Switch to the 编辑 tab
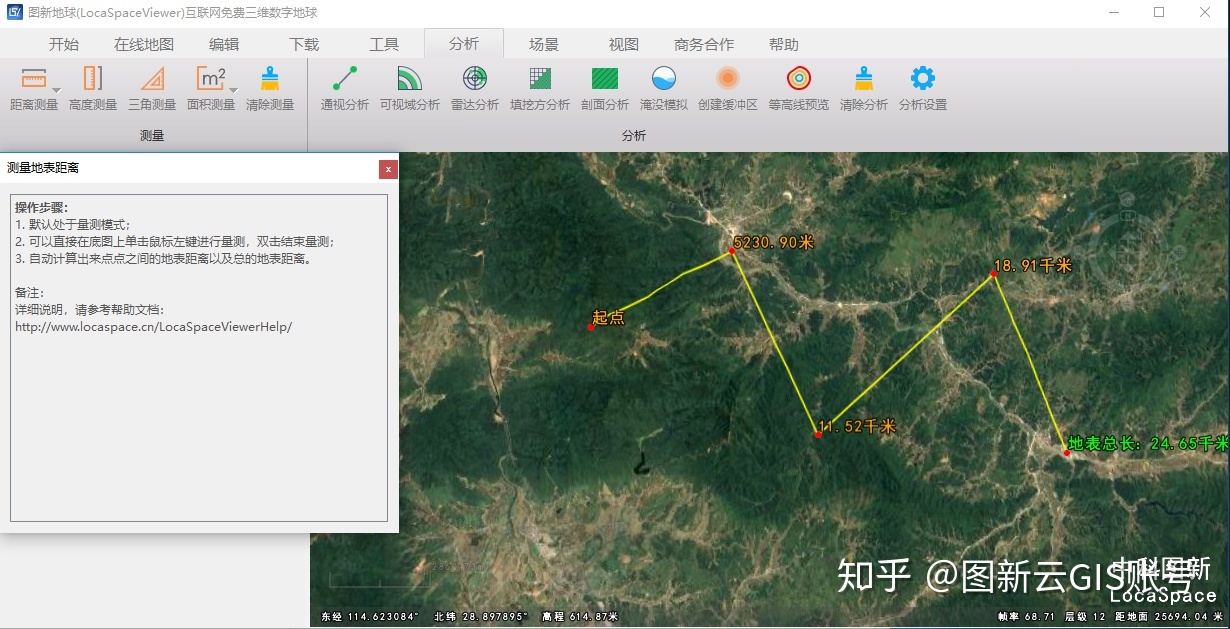Viewport: 1230px width, 629px height. point(224,44)
